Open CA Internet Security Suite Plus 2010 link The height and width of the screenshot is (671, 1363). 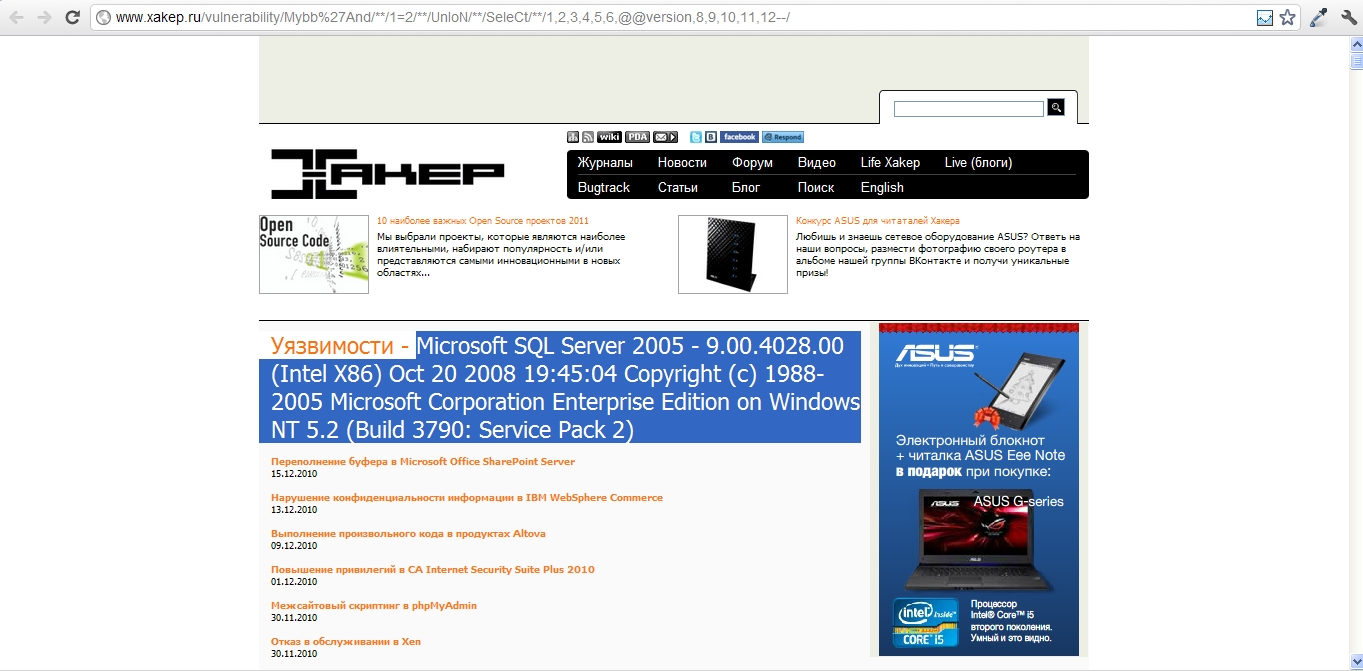pos(433,570)
